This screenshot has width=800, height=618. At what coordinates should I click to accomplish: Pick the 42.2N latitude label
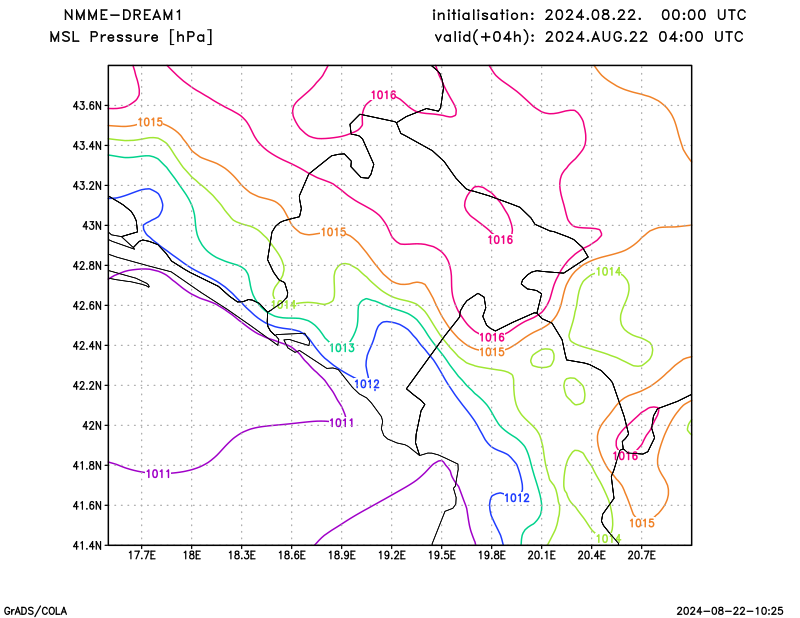[x=87, y=385]
